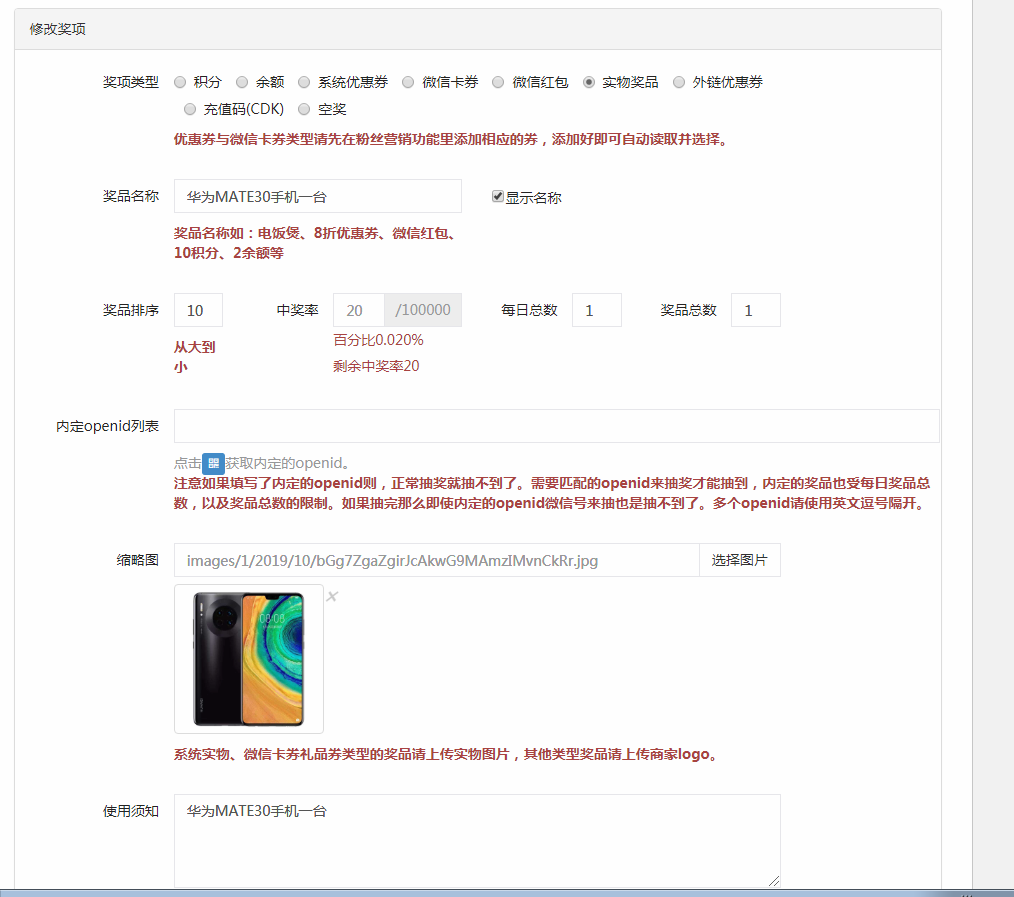Image resolution: width=1014 pixels, height=897 pixels.
Task: Click the 从大到小 hint text
Action: coord(194,357)
